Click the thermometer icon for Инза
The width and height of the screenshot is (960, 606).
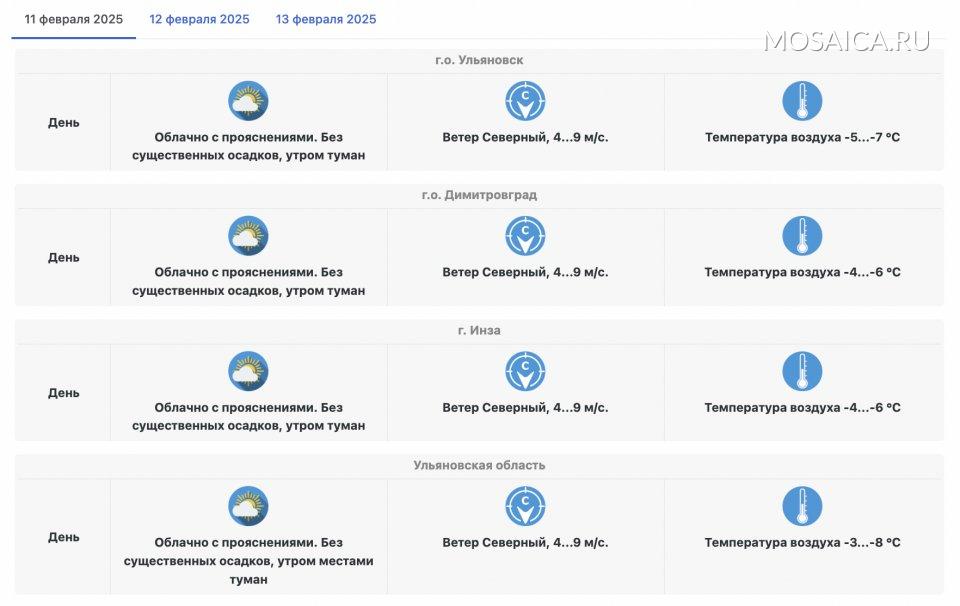802,371
